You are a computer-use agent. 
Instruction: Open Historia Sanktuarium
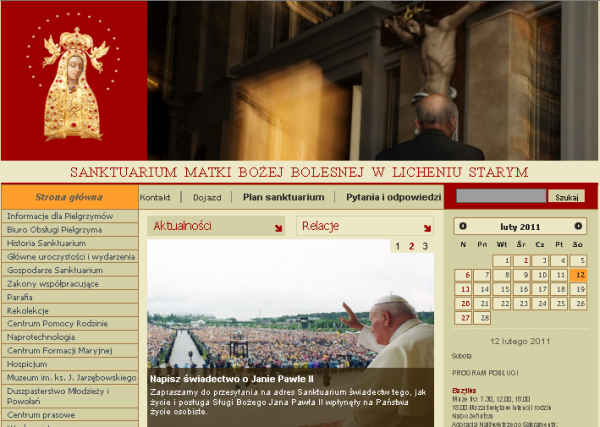point(70,243)
